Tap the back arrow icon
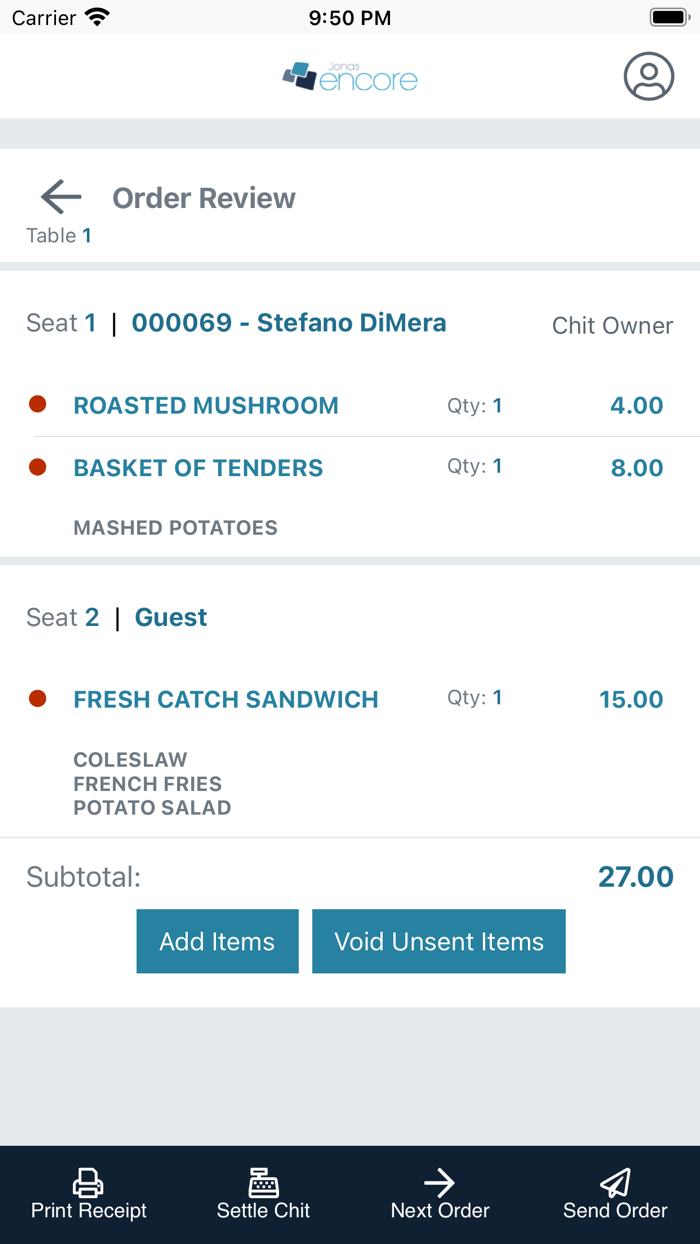 point(60,197)
